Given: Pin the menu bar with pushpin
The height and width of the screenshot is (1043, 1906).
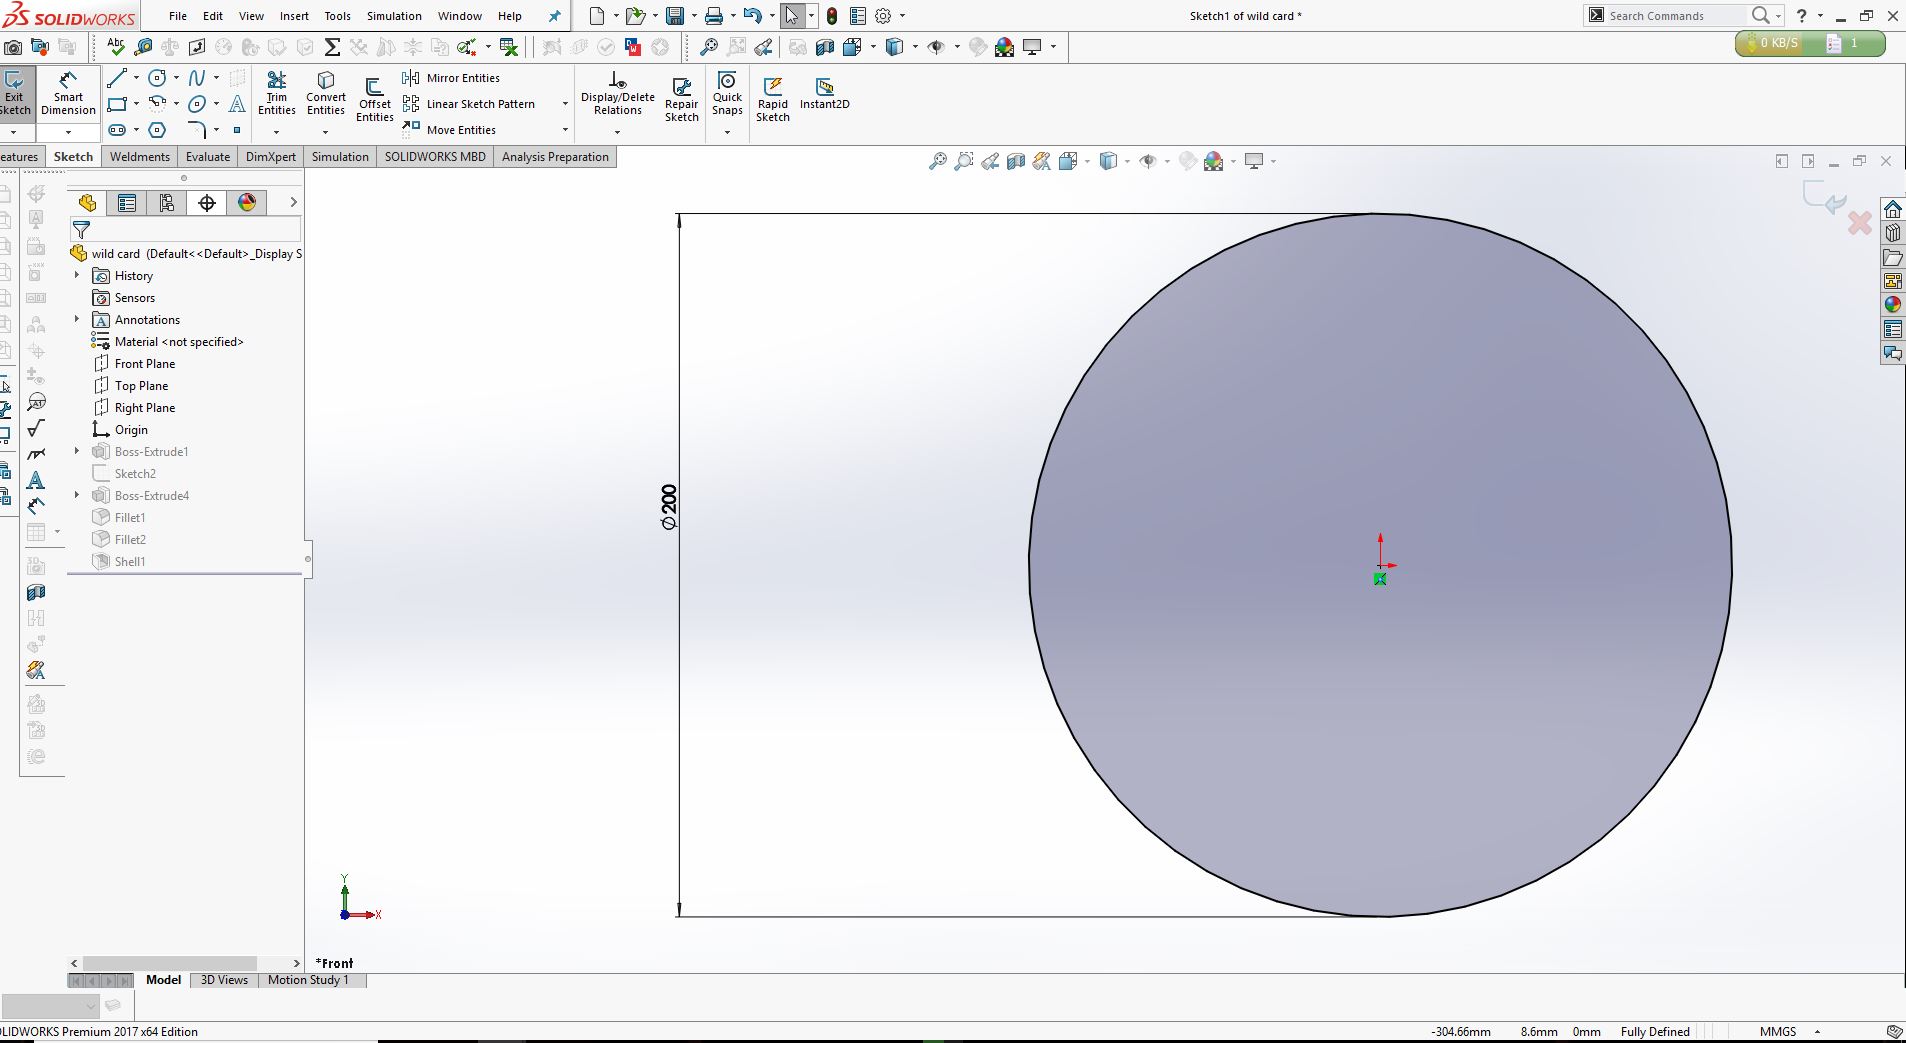Looking at the screenshot, I should pyautogui.click(x=555, y=16).
